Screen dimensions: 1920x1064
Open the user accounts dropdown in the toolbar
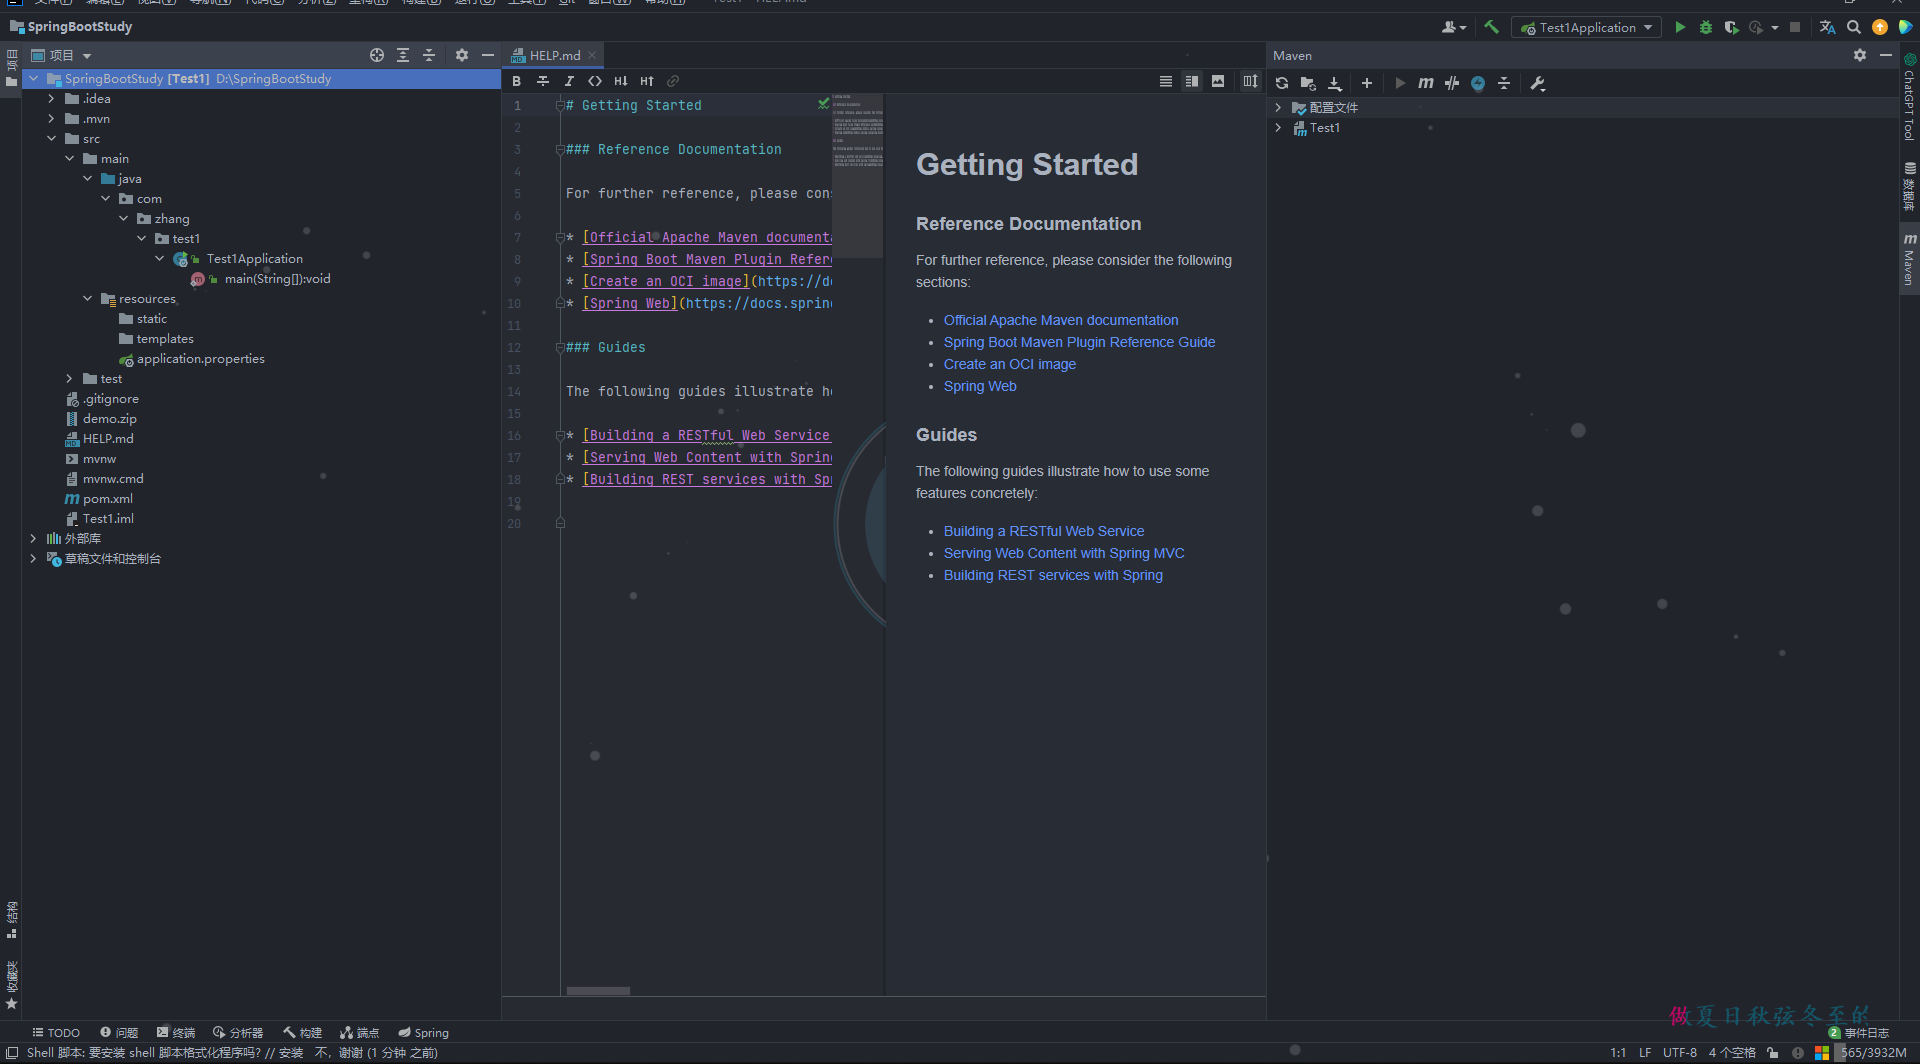coord(1454,27)
